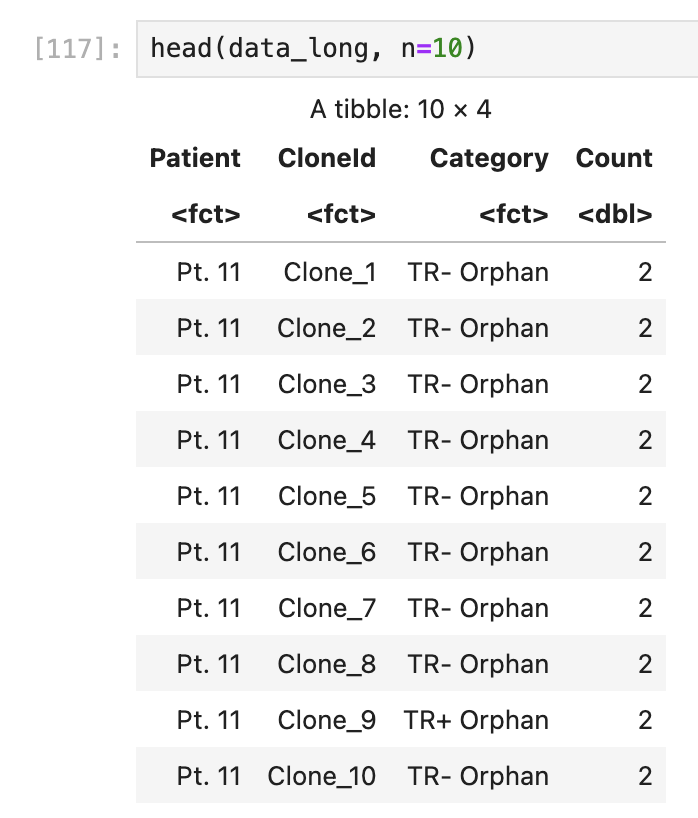Click Pt. 11 in the Clone_7 row
Screen dimensions: 698x818
[x=209, y=608]
